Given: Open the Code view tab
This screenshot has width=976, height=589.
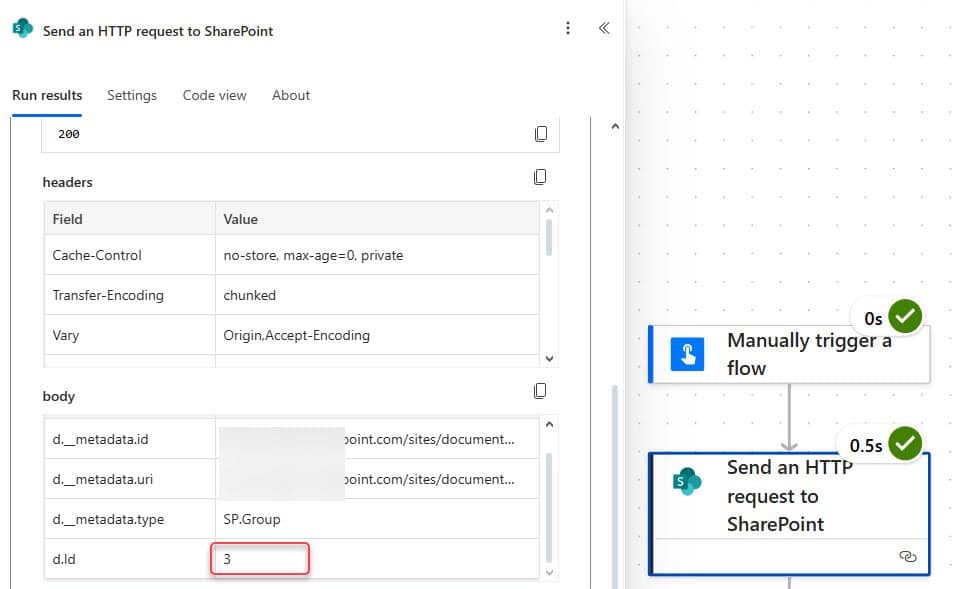Looking at the screenshot, I should tap(215, 95).
